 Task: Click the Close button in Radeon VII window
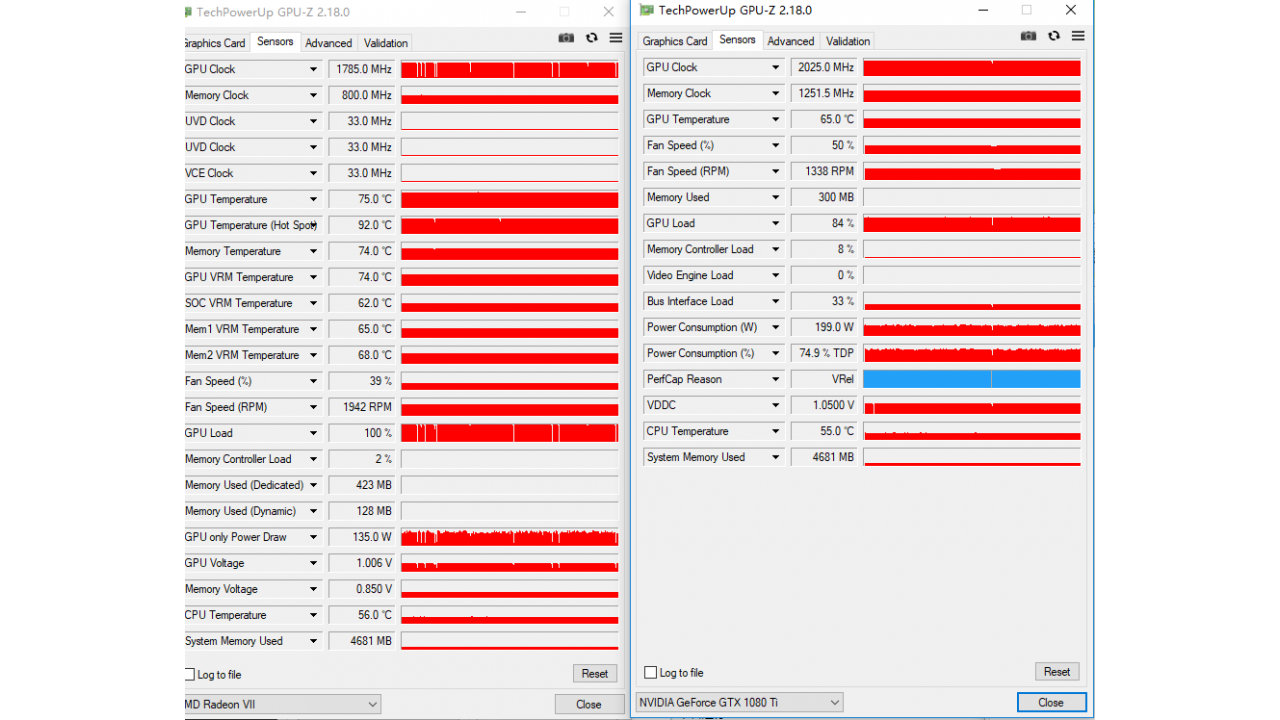[x=589, y=704]
